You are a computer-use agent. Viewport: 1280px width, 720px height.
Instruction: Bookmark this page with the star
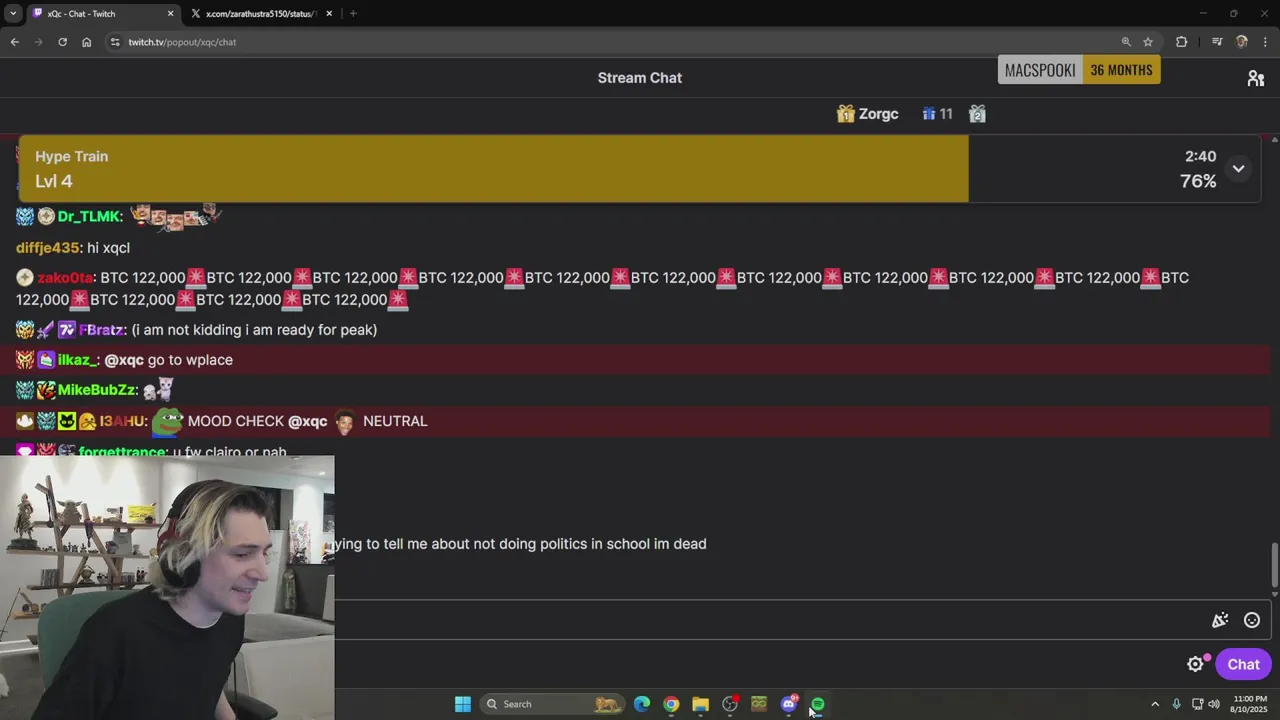1148,42
